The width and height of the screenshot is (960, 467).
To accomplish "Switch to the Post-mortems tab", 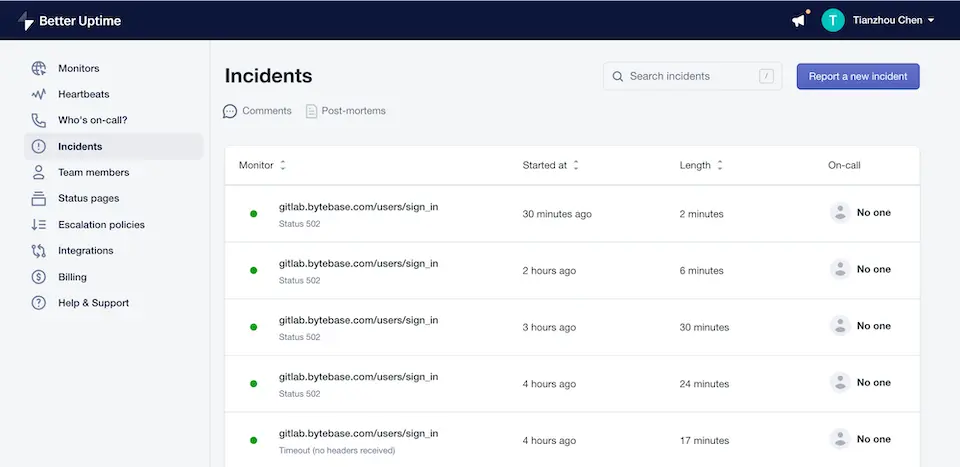I will tap(346, 111).
